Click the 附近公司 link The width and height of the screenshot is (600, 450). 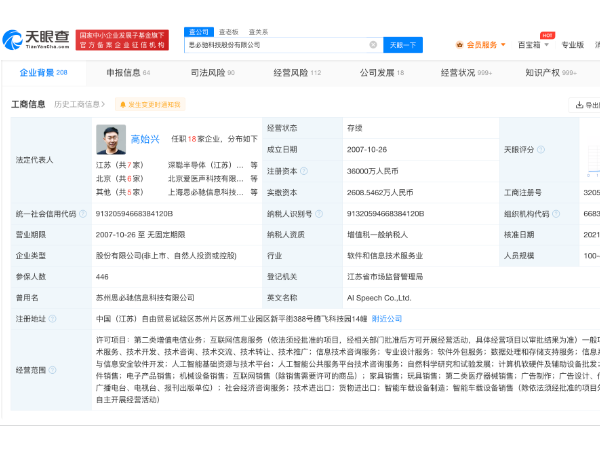click(387, 318)
